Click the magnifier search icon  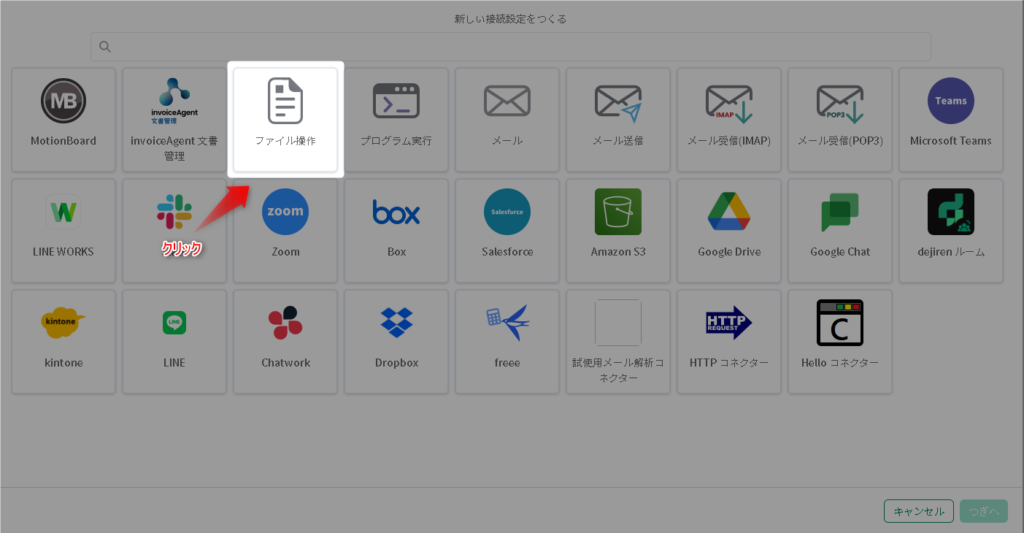pyautogui.click(x=104, y=46)
